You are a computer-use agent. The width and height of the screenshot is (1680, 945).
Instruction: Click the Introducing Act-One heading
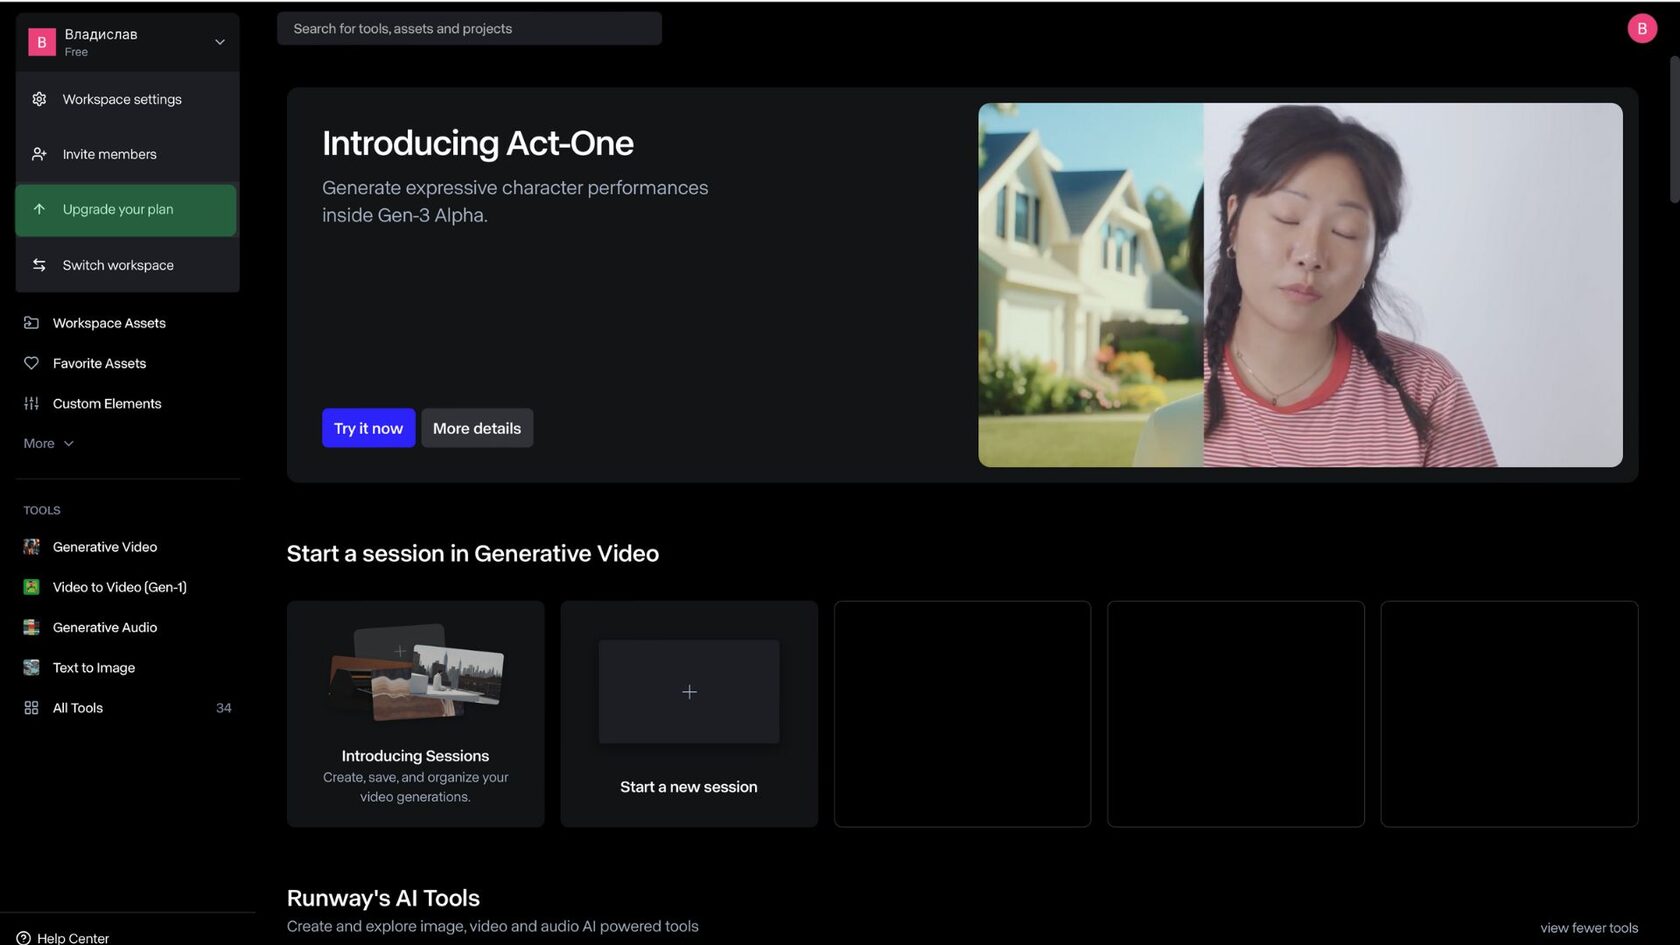click(478, 143)
